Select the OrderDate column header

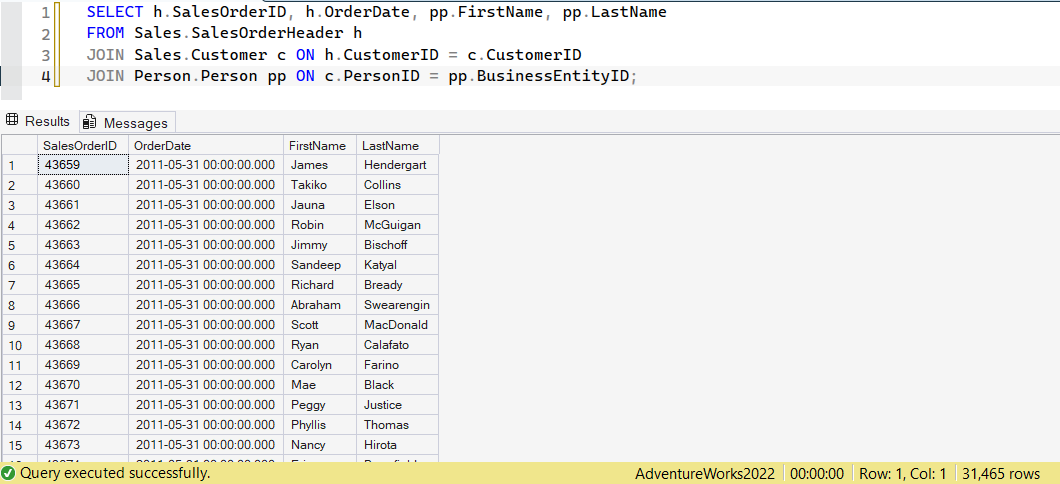(206, 145)
